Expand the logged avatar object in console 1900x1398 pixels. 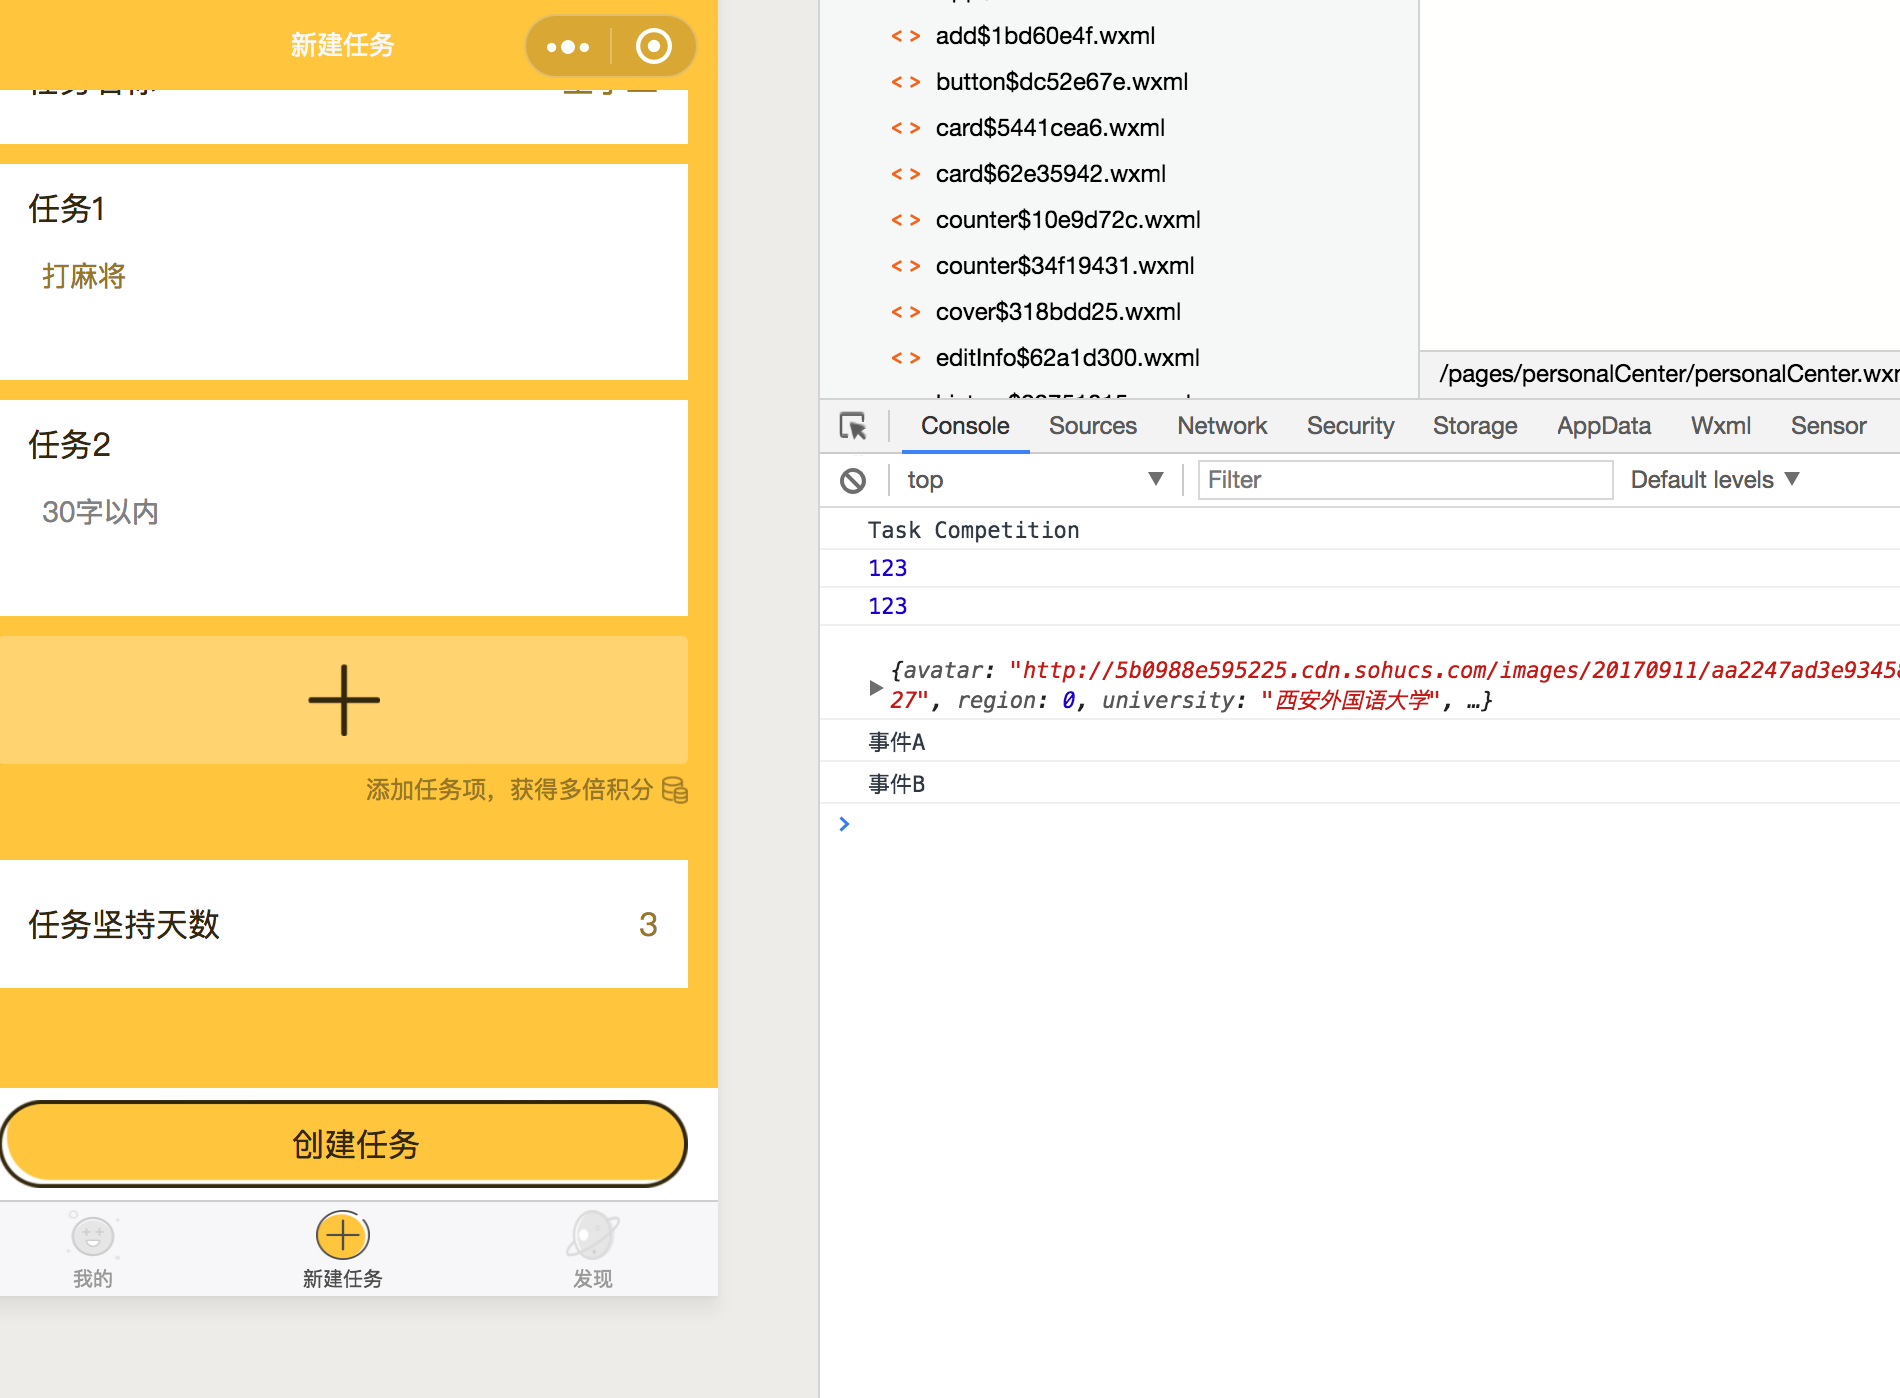(876, 687)
